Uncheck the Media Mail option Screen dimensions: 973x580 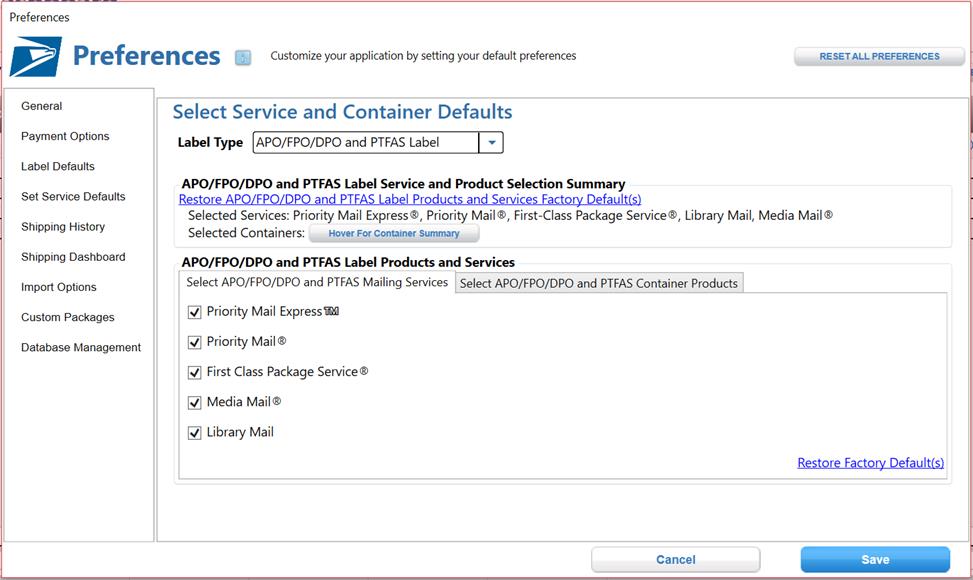coord(195,403)
